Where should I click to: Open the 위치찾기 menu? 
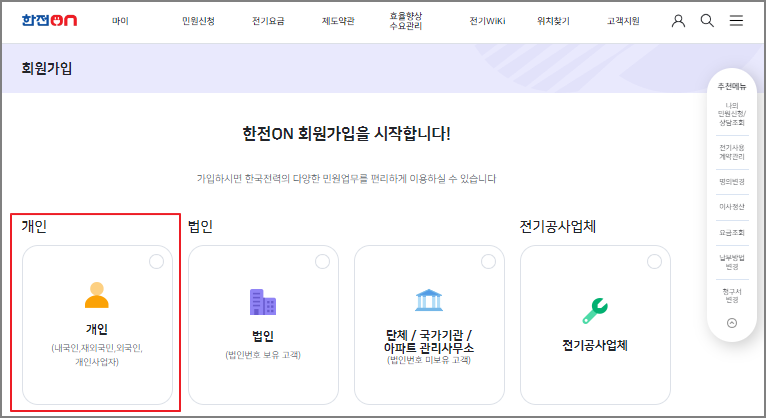tap(553, 21)
